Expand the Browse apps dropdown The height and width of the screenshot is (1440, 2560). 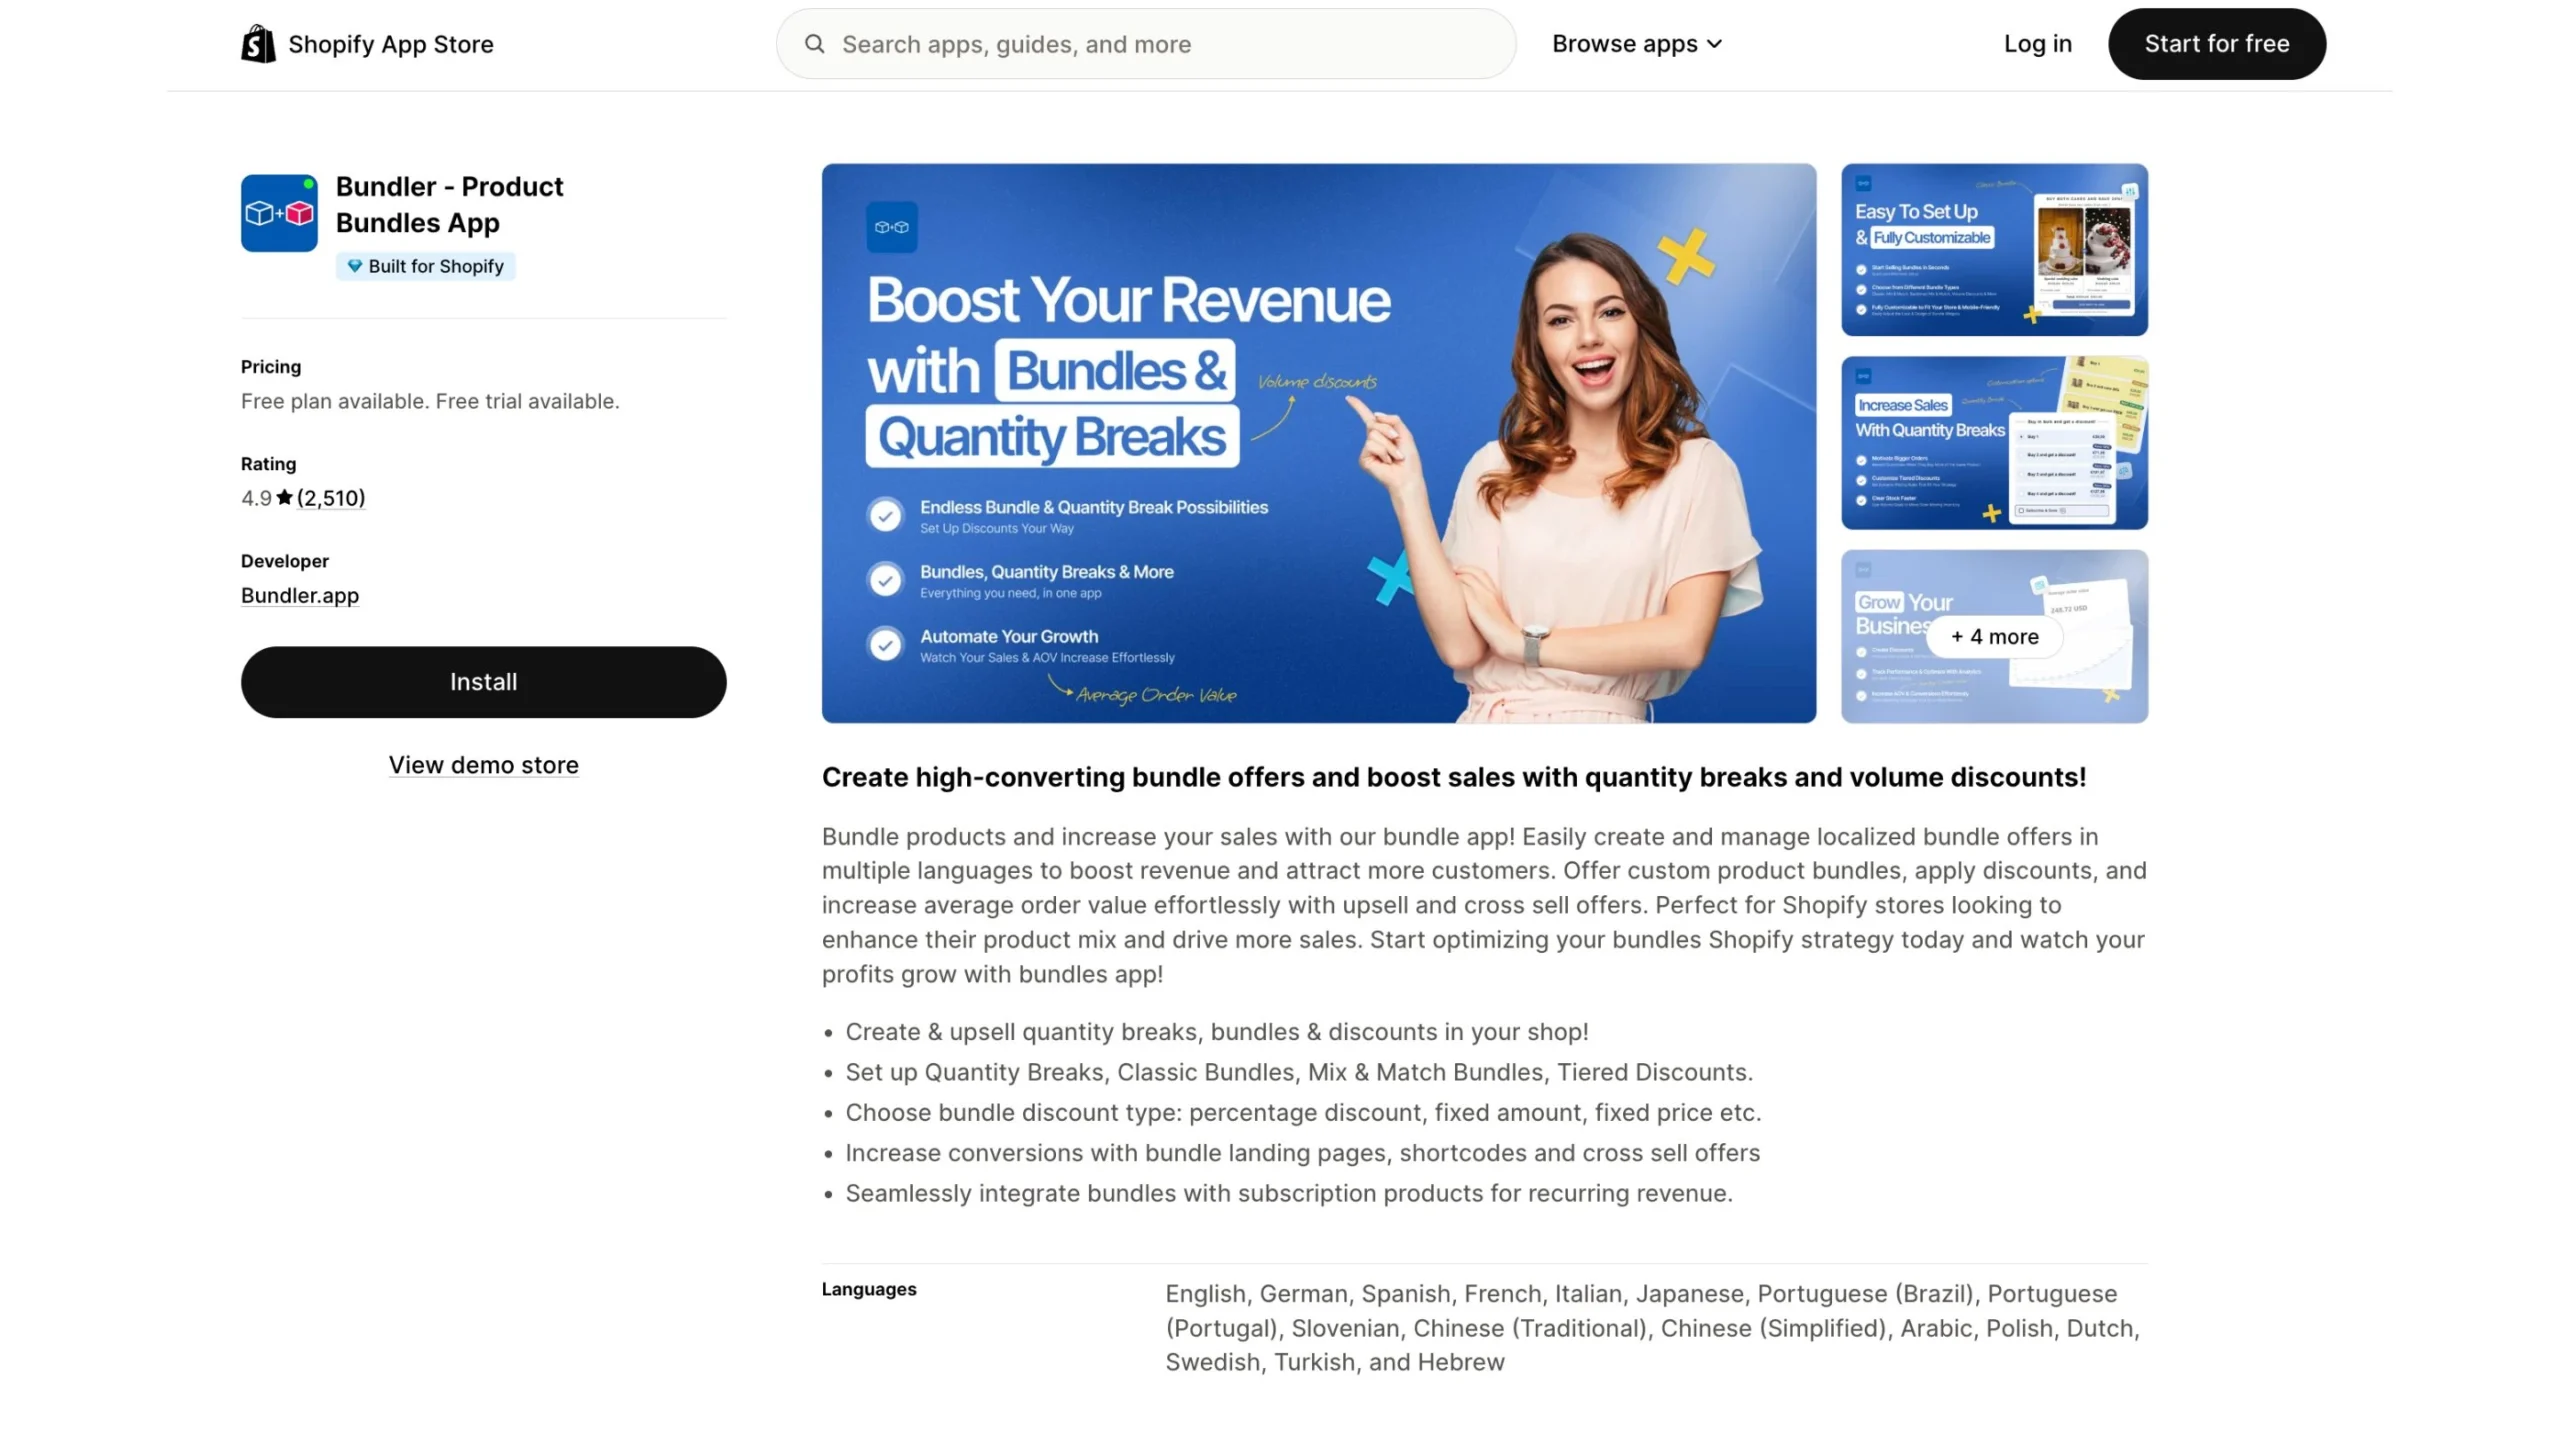click(x=1636, y=44)
